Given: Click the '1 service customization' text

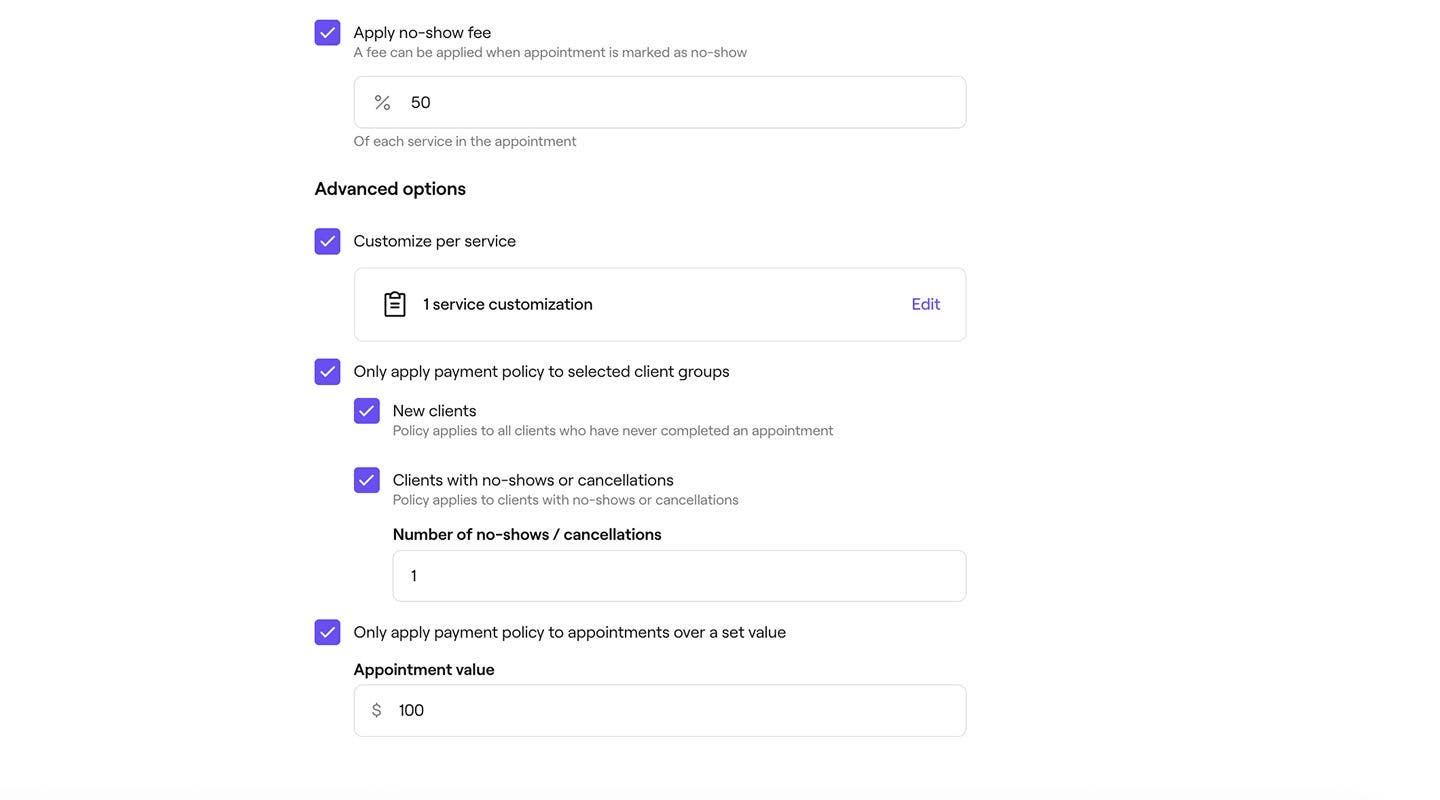Looking at the screenshot, I should (x=507, y=305).
